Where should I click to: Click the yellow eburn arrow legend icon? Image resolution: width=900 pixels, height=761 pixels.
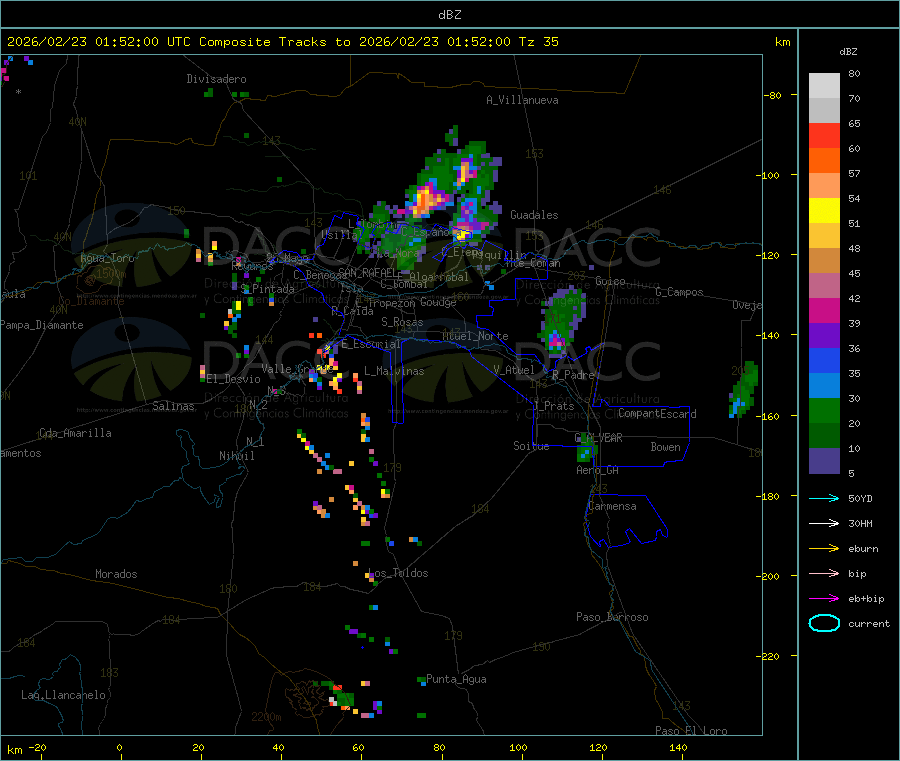[x=824, y=548]
